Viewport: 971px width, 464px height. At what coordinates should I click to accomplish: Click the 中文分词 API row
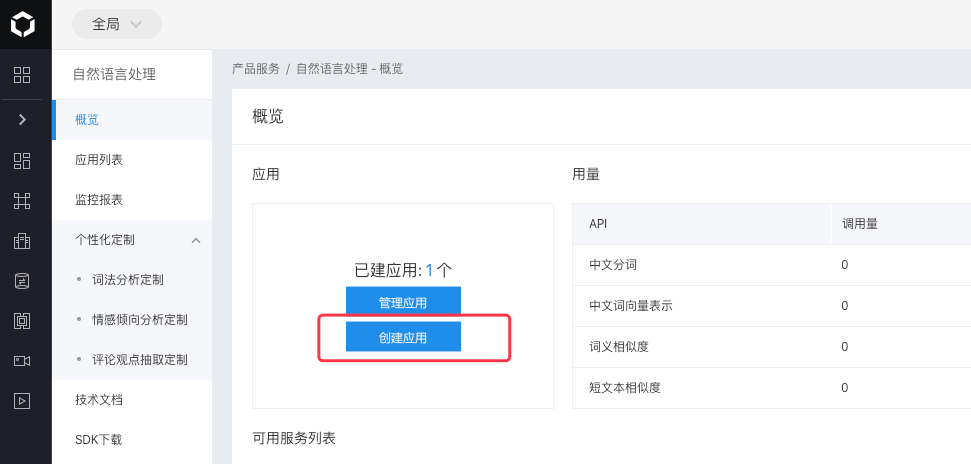tap(772, 265)
